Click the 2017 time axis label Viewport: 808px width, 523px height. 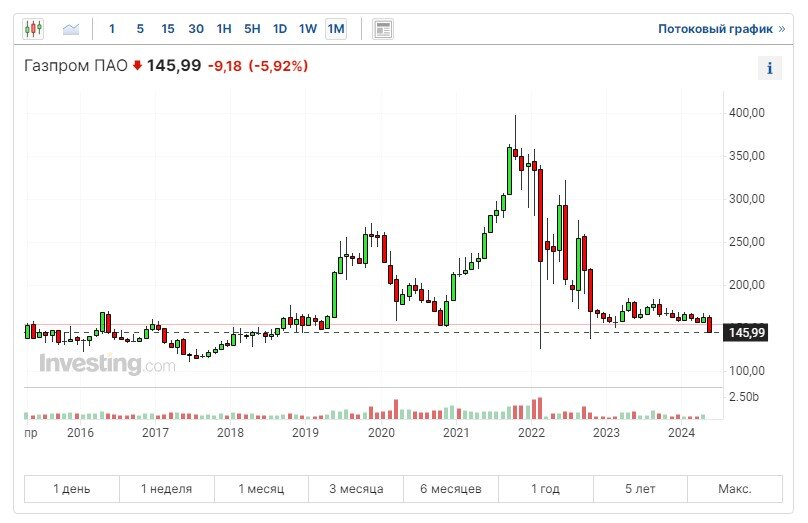[x=155, y=433]
